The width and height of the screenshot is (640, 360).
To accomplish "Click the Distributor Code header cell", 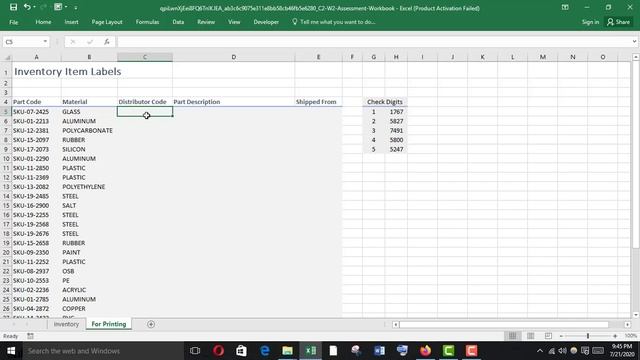I will click(145, 102).
